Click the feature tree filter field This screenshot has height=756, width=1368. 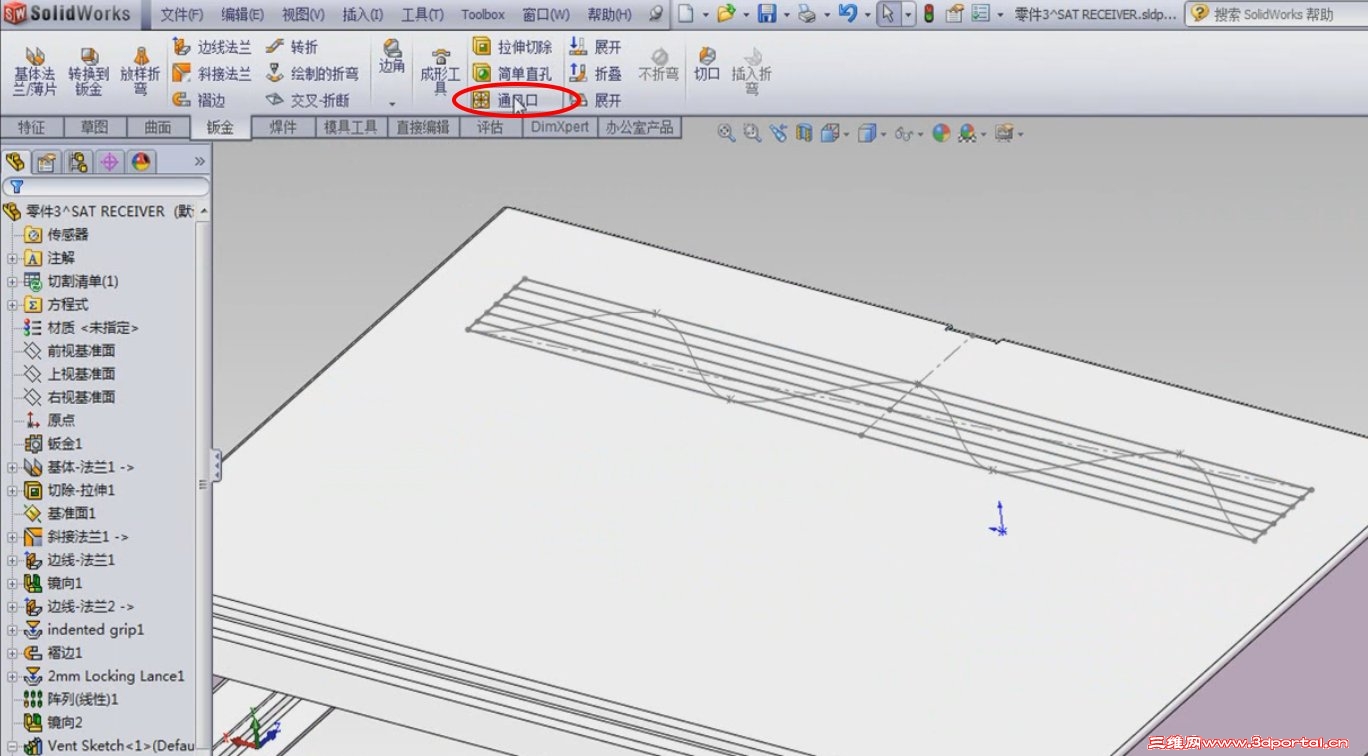(x=106, y=186)
